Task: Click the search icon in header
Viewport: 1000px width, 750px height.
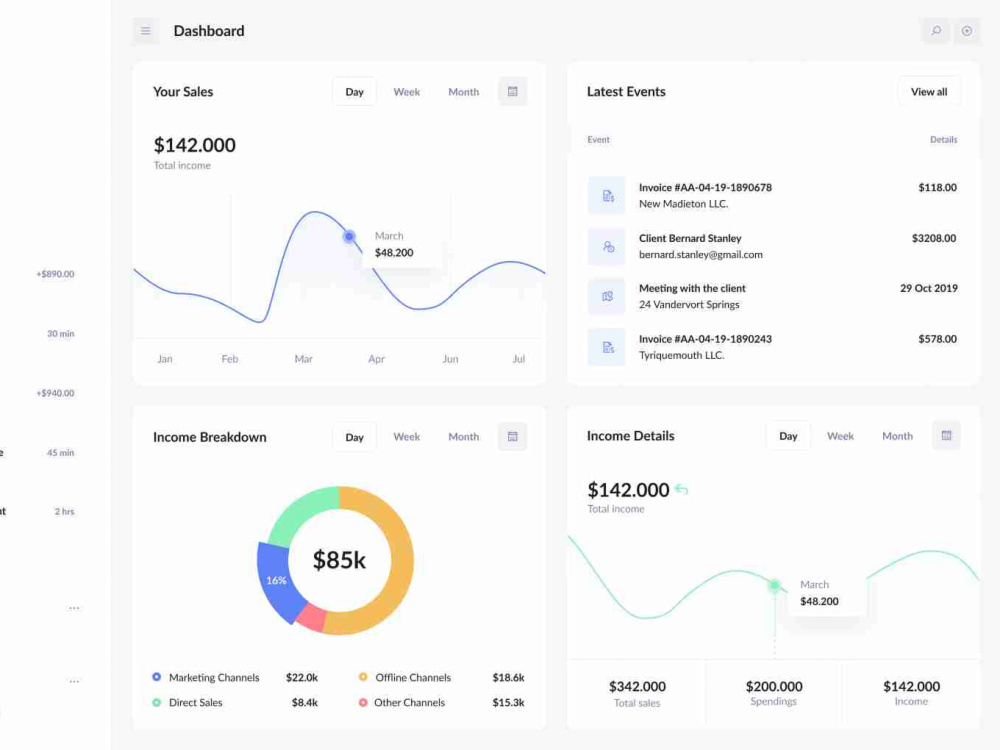Action: click(936, 31)
